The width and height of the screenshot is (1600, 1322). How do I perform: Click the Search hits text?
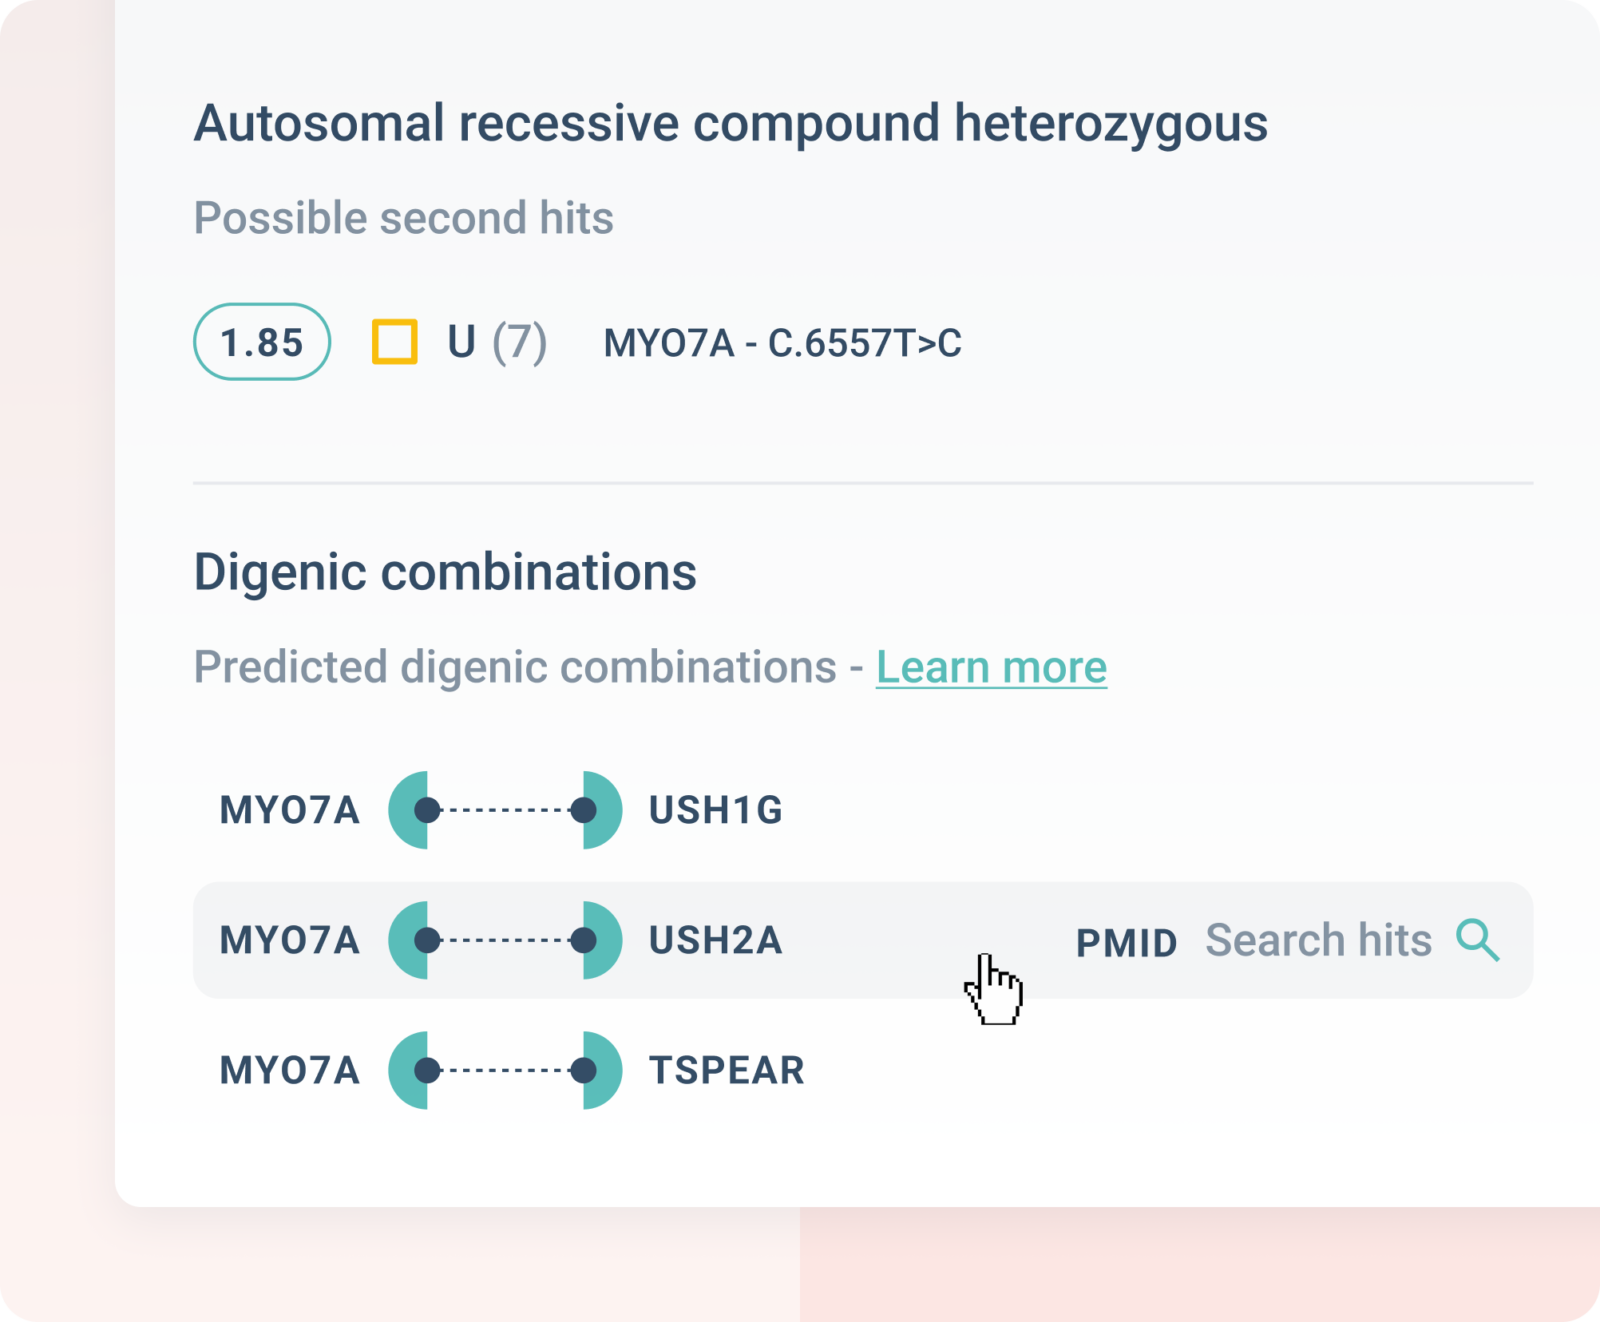click(x=1318, y=940)
